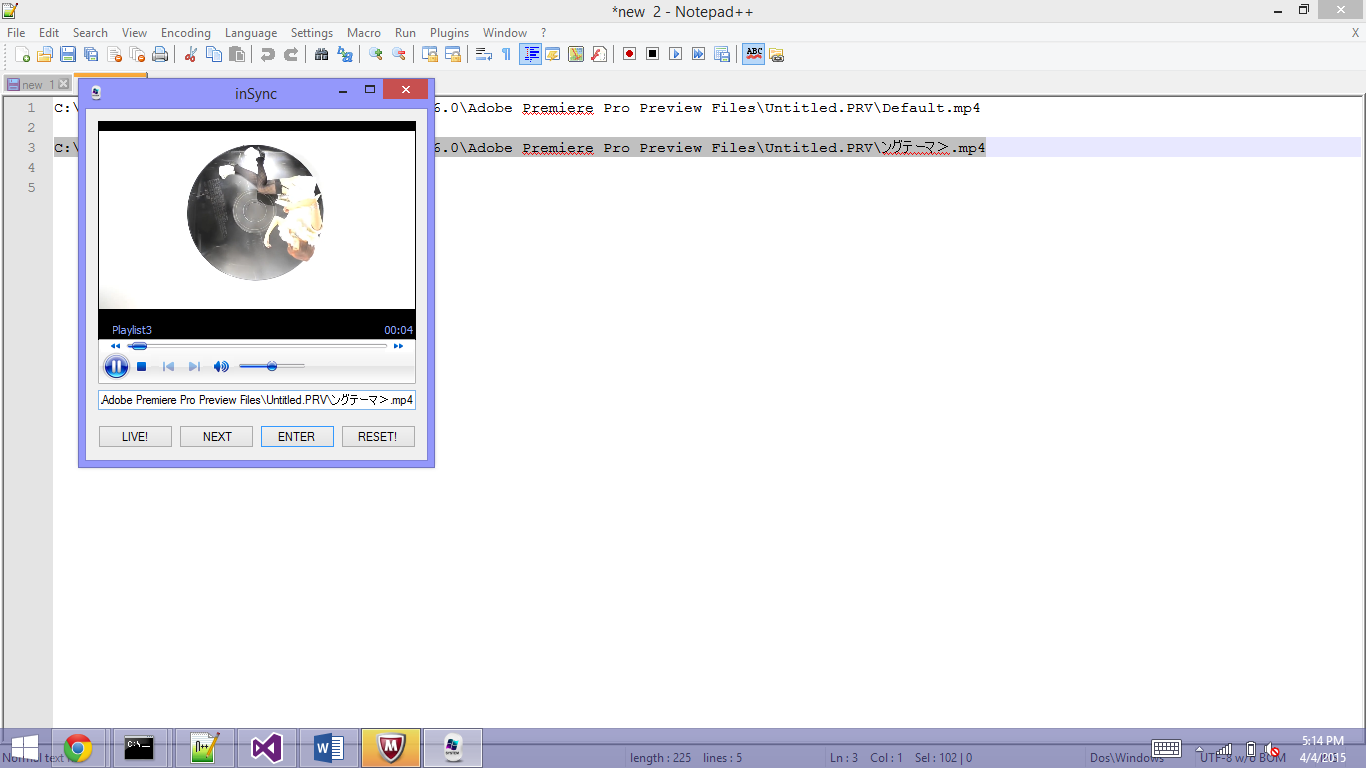Click line 1 ending with Default.mp4
1366x768 pixels.
point(706,107)
